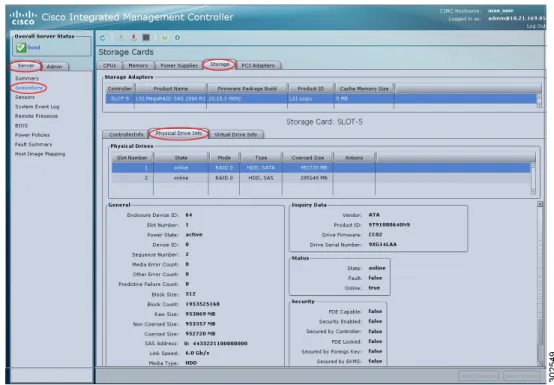554x385 pixels.
Task: Switch to the PCI Adapters tab
Action: 258,65
